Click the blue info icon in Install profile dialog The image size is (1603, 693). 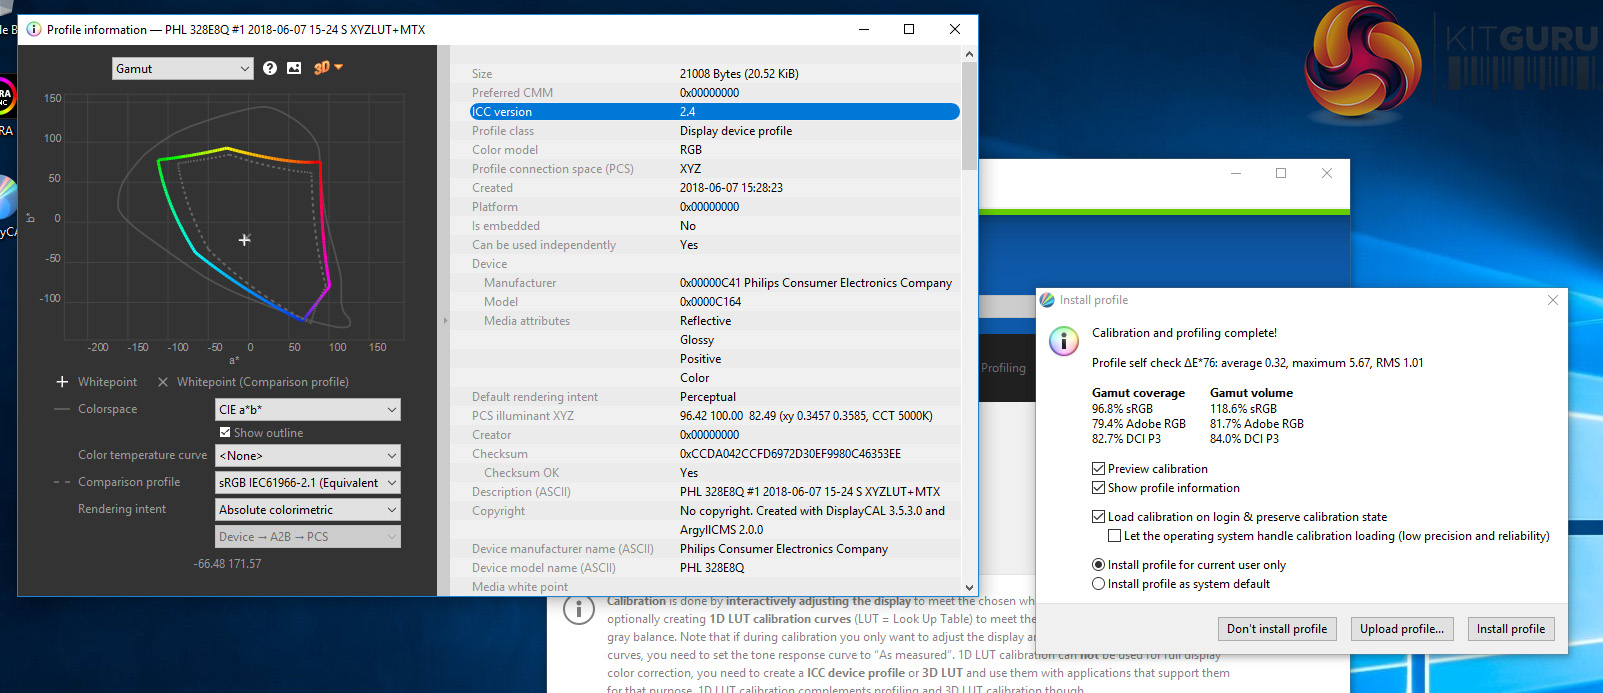click(1063, 341)
